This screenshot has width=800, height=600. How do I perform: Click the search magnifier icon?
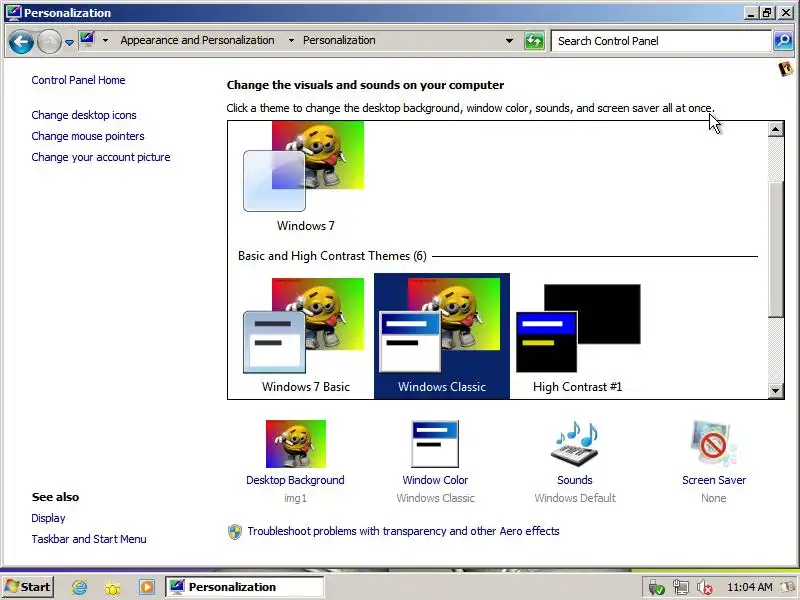point(783,41)
